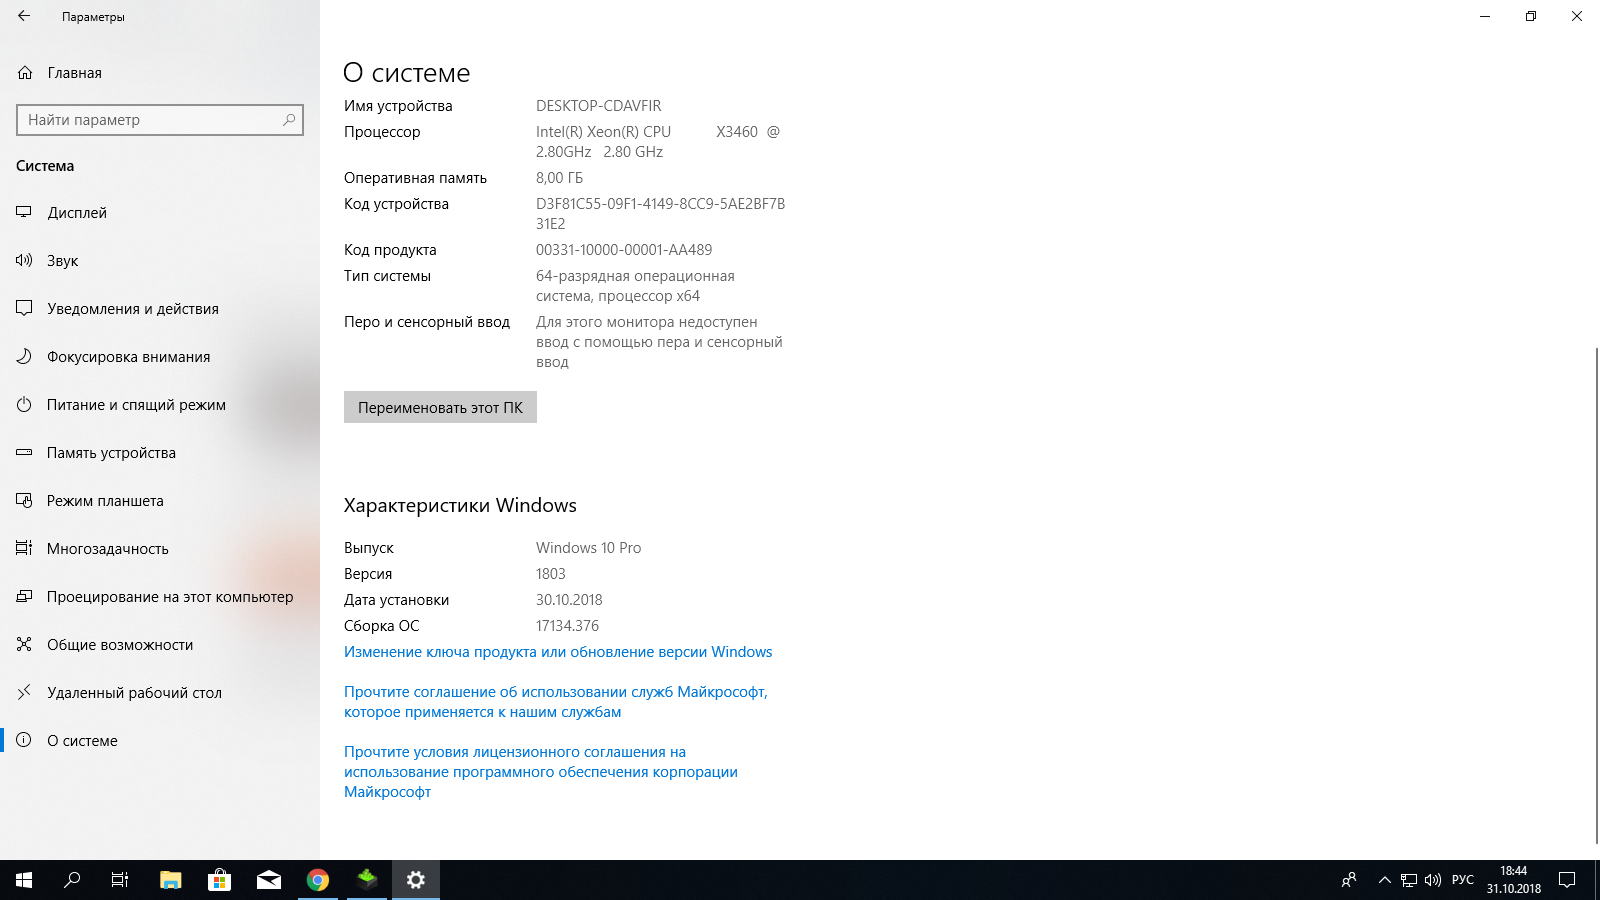The image size is (1600, 900).
Task: Open Питание и спящий режим
Action: [x=136, y=405]
